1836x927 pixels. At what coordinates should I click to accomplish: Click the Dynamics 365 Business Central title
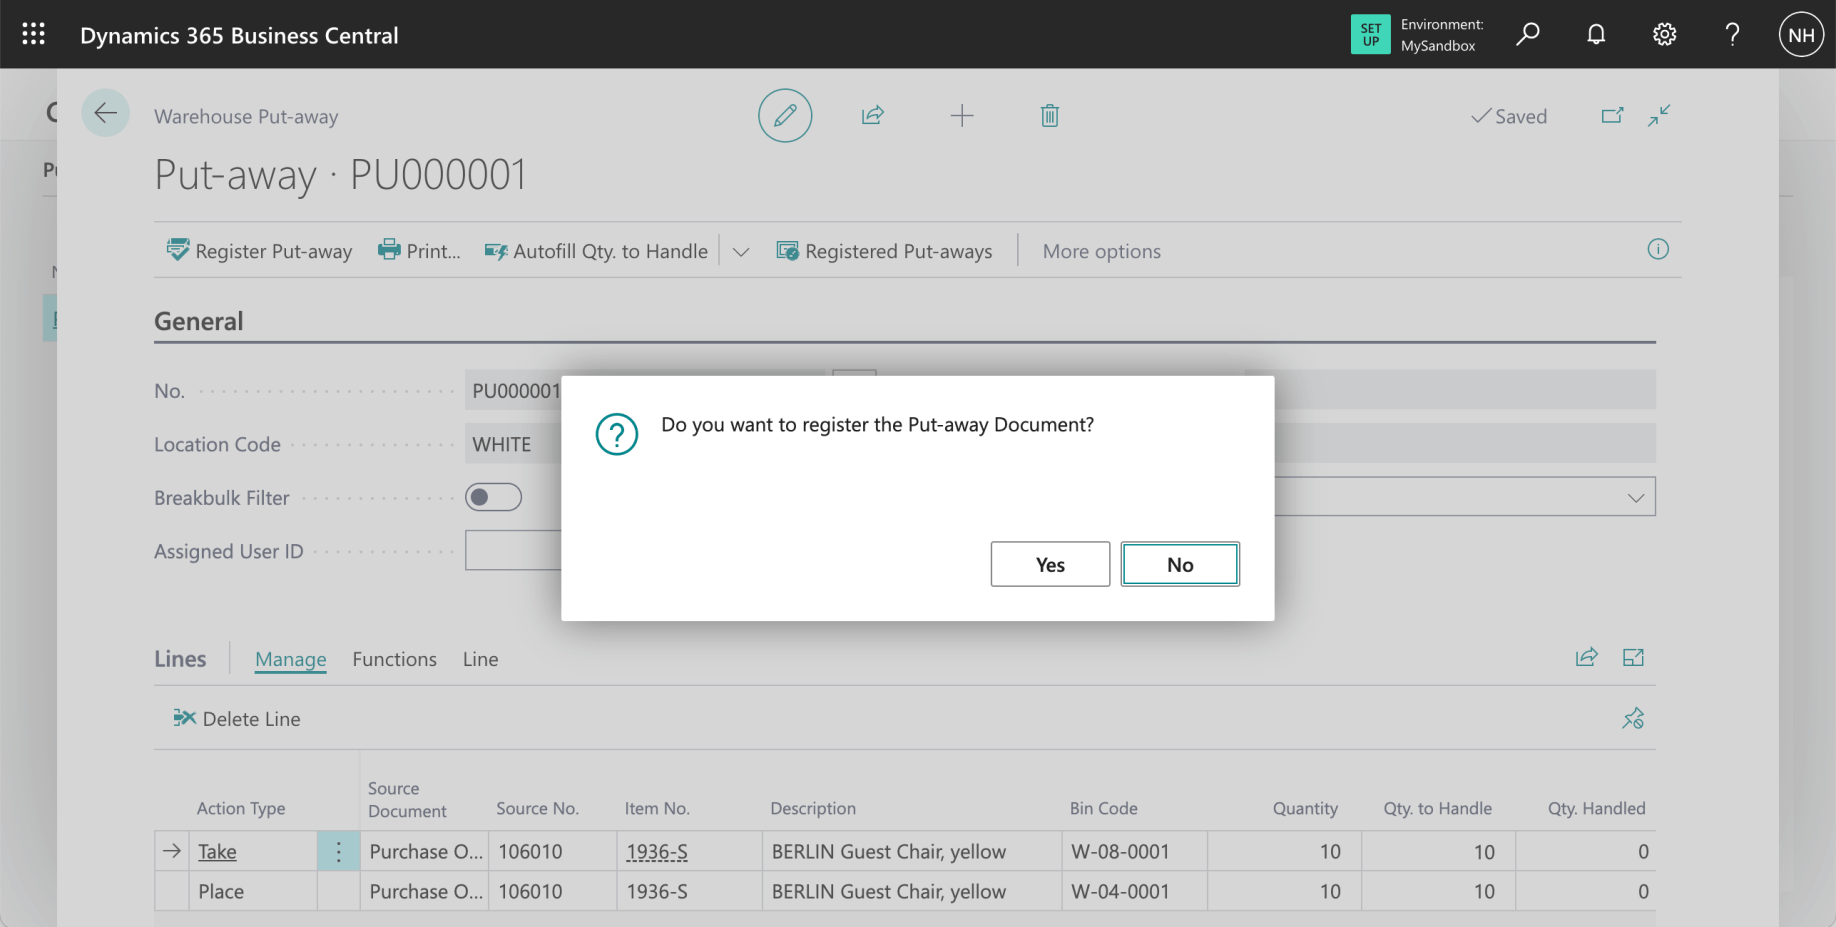point(239,35)
